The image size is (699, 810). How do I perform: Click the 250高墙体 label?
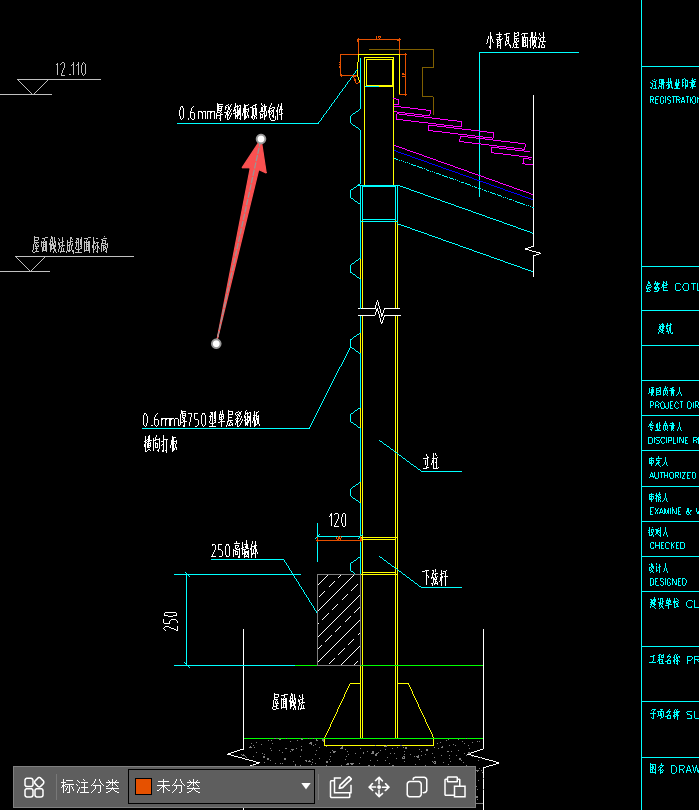(235, 551)
